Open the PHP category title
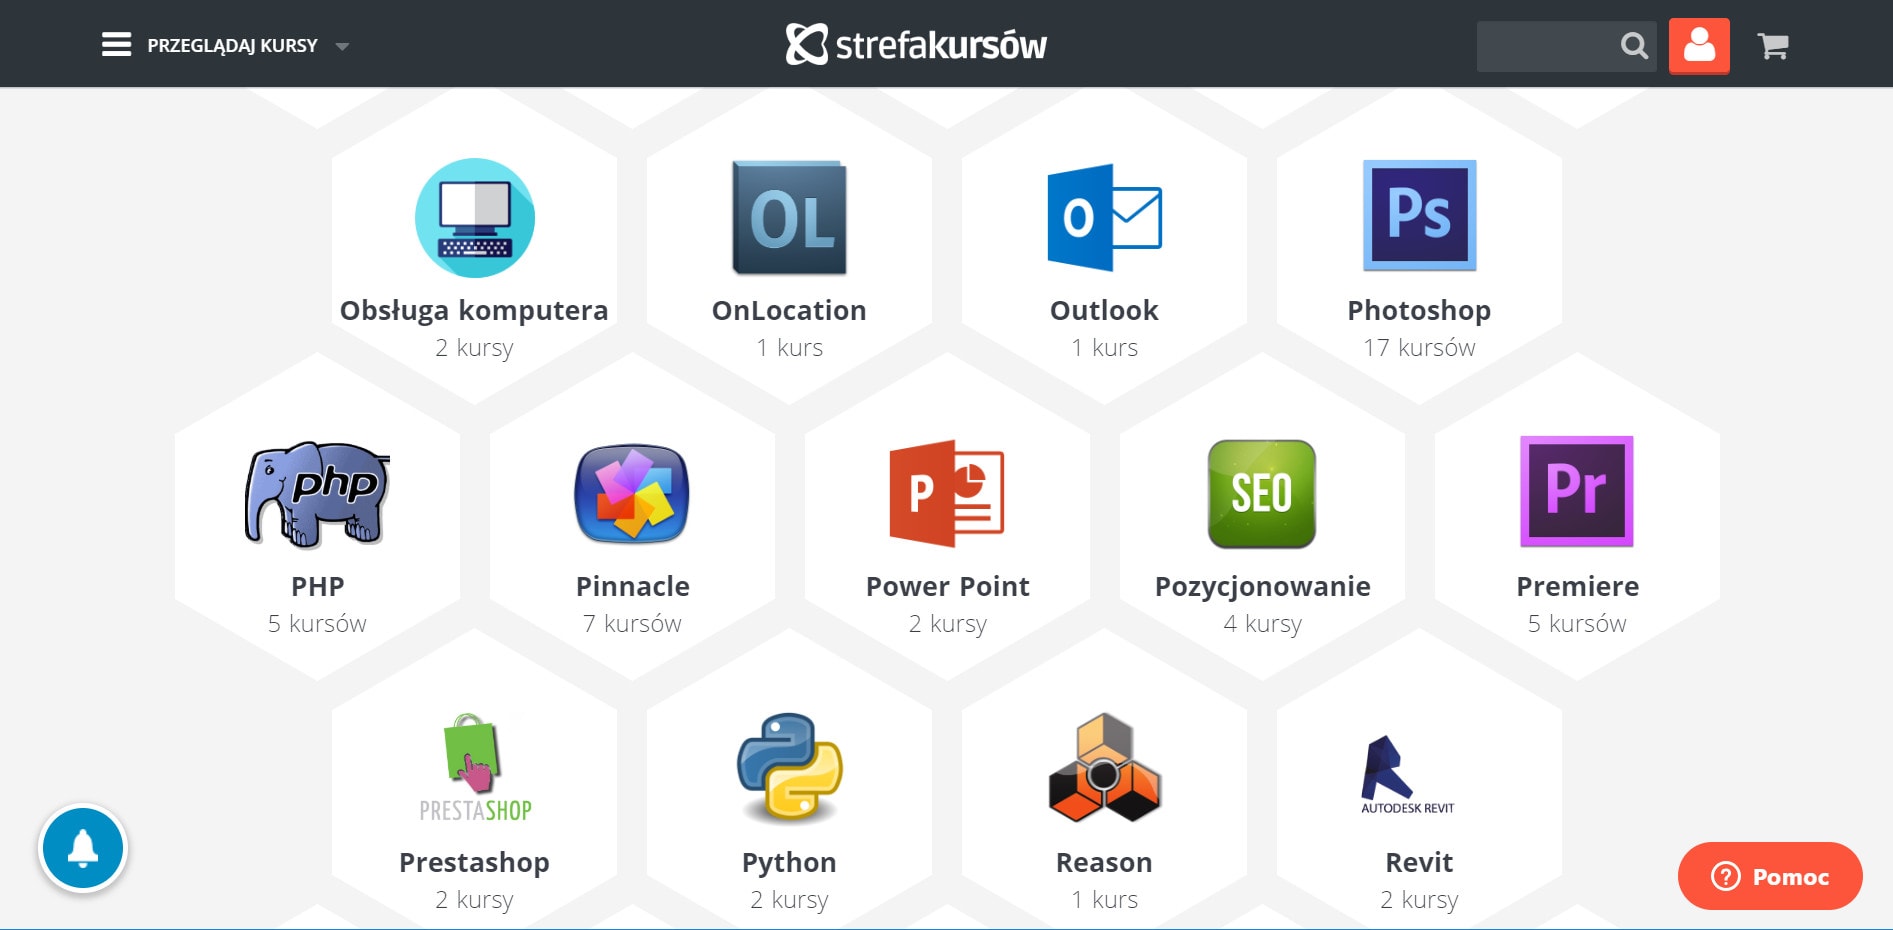Viewport: 1893px width, 930px height. (x=317, y=587)
